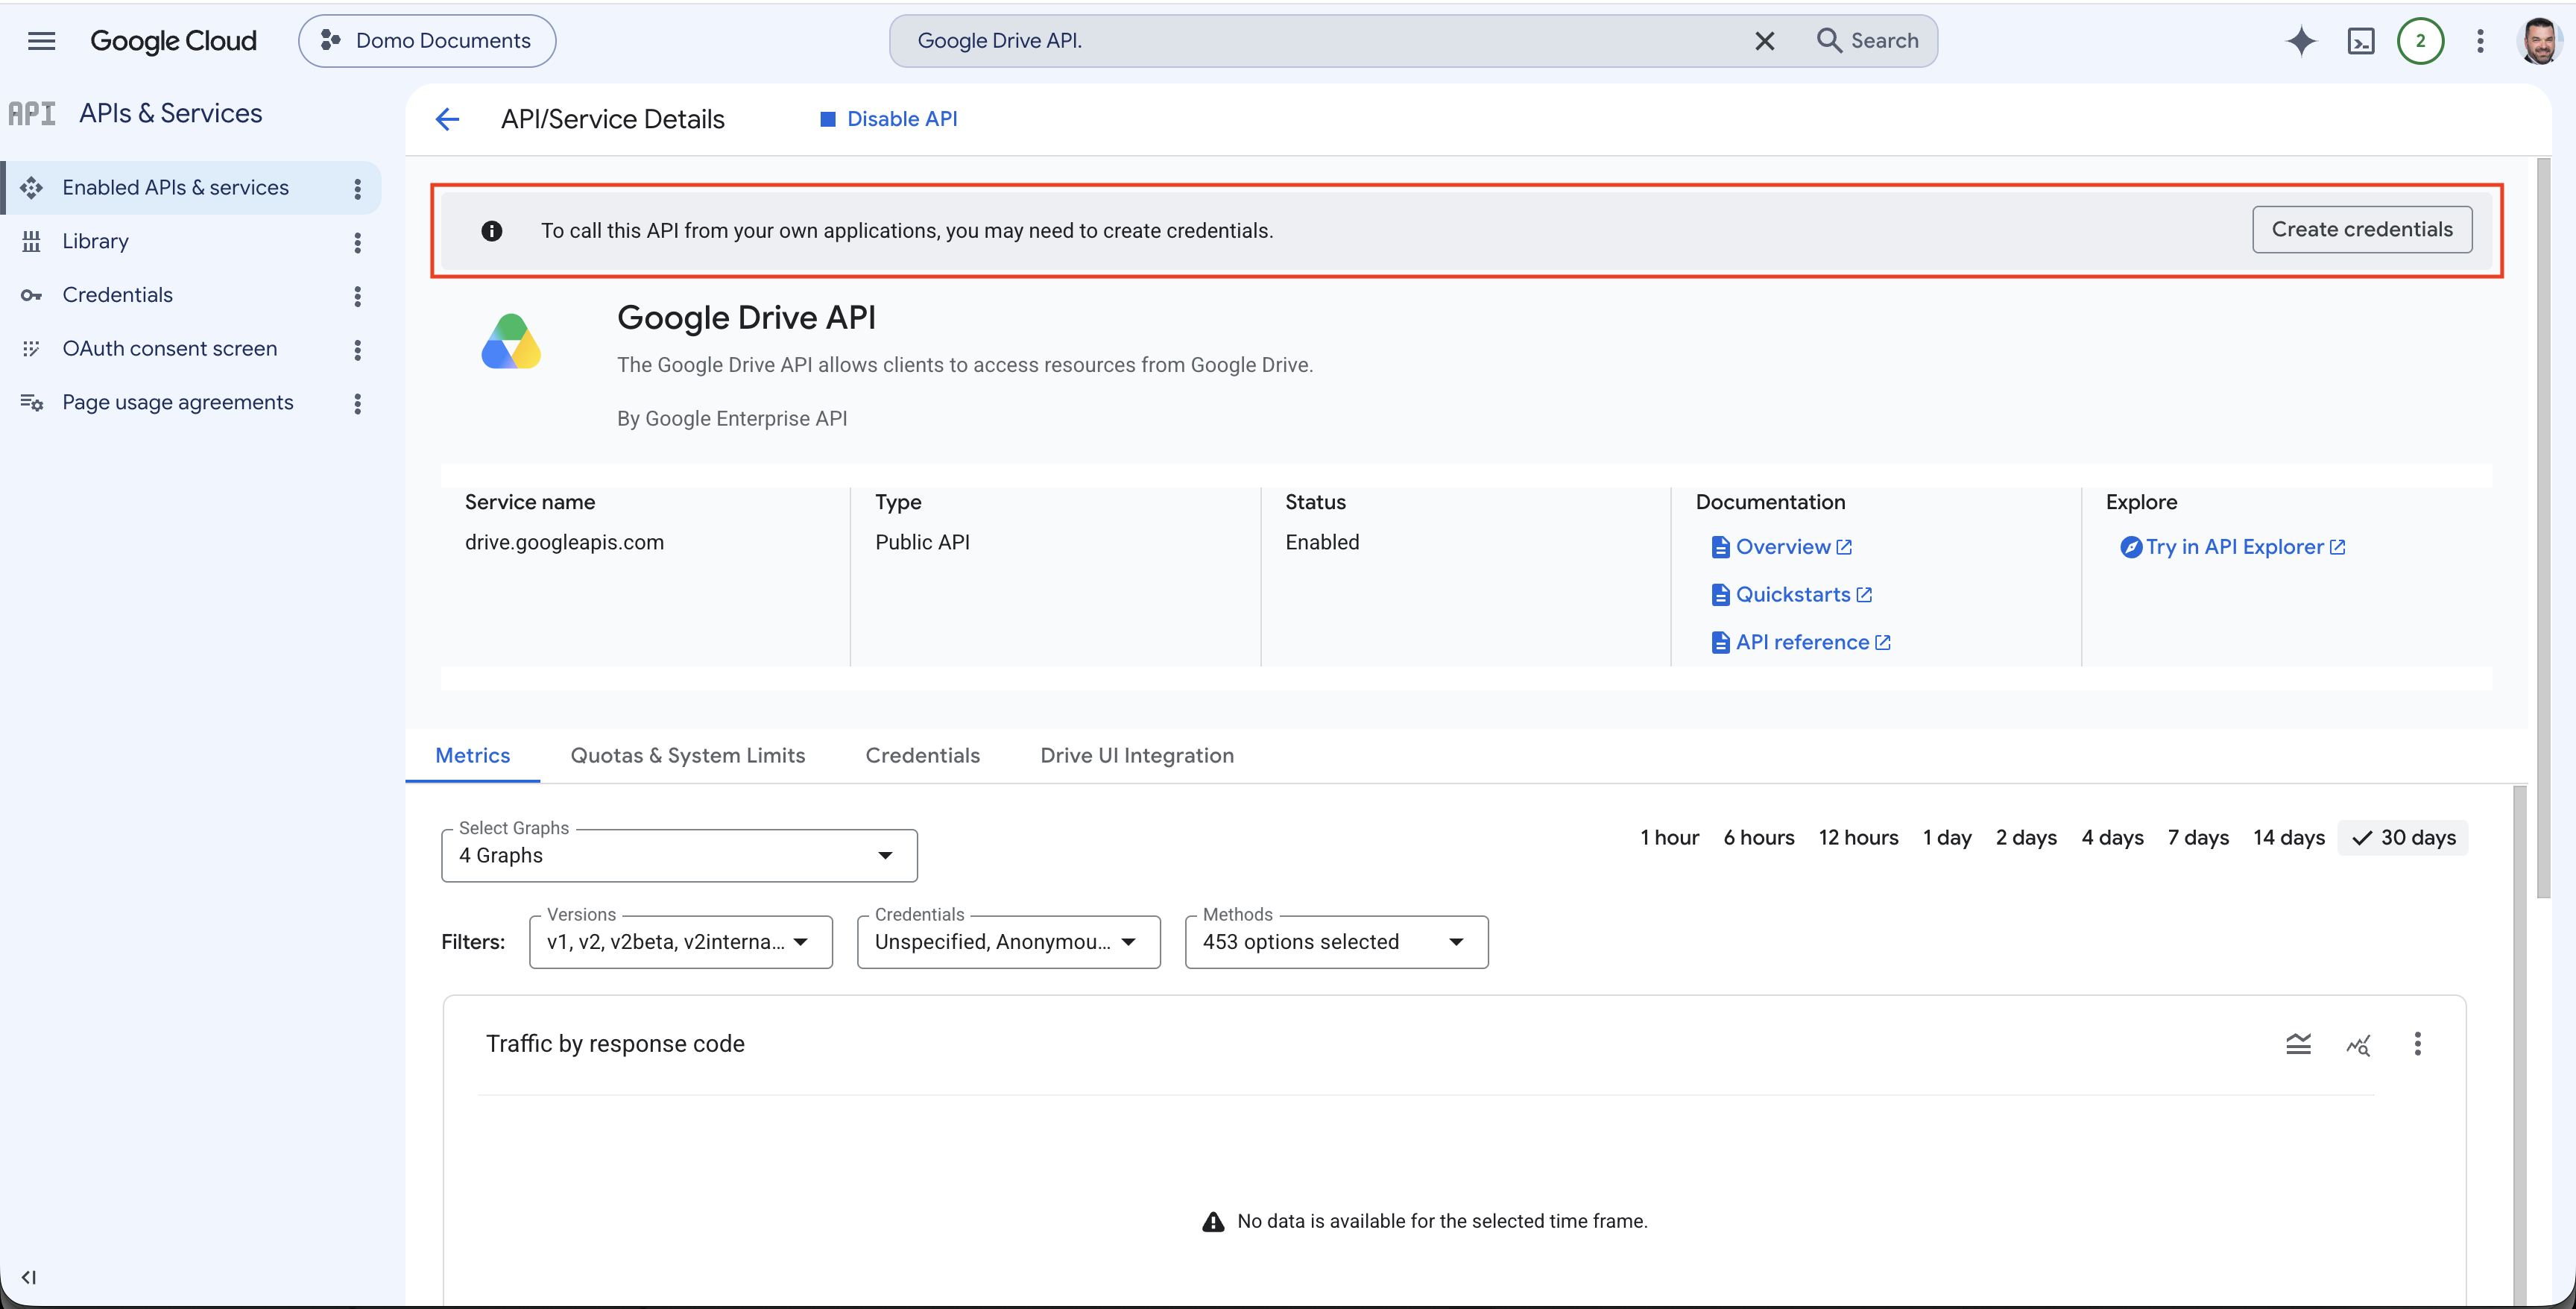
Task: Open more options next to Page usage agreements
Action: (357, 404)
